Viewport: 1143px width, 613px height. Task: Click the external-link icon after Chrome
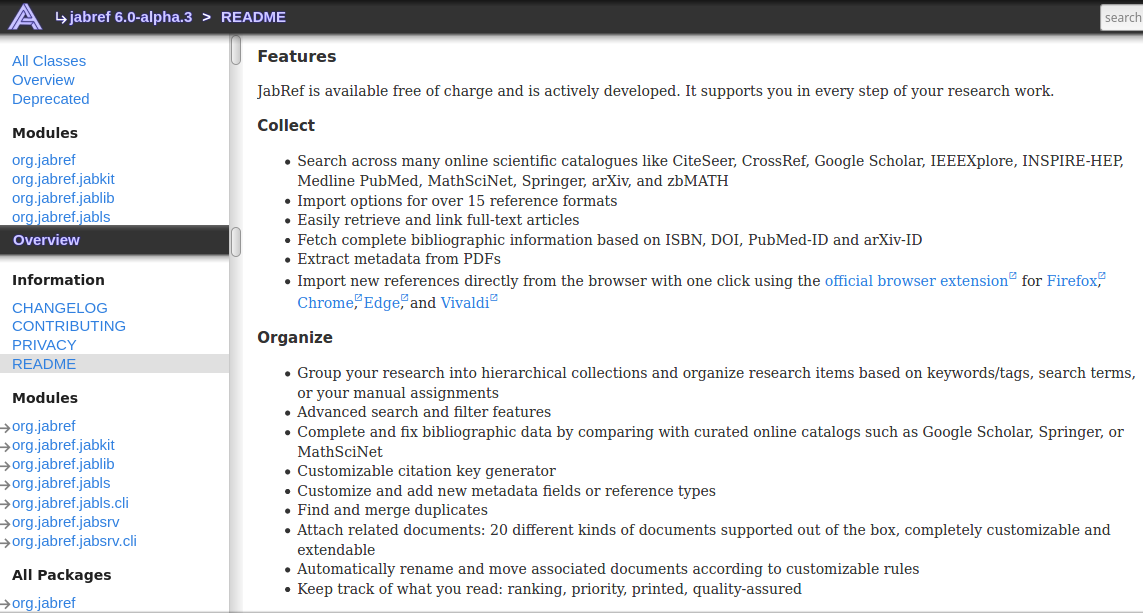click(x=359, y=299)
